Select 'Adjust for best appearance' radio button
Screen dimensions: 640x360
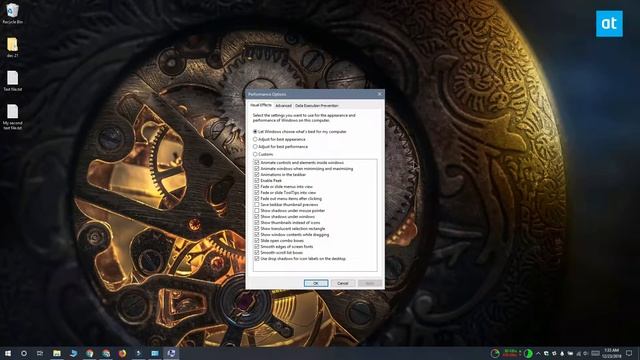click(255, 139)
